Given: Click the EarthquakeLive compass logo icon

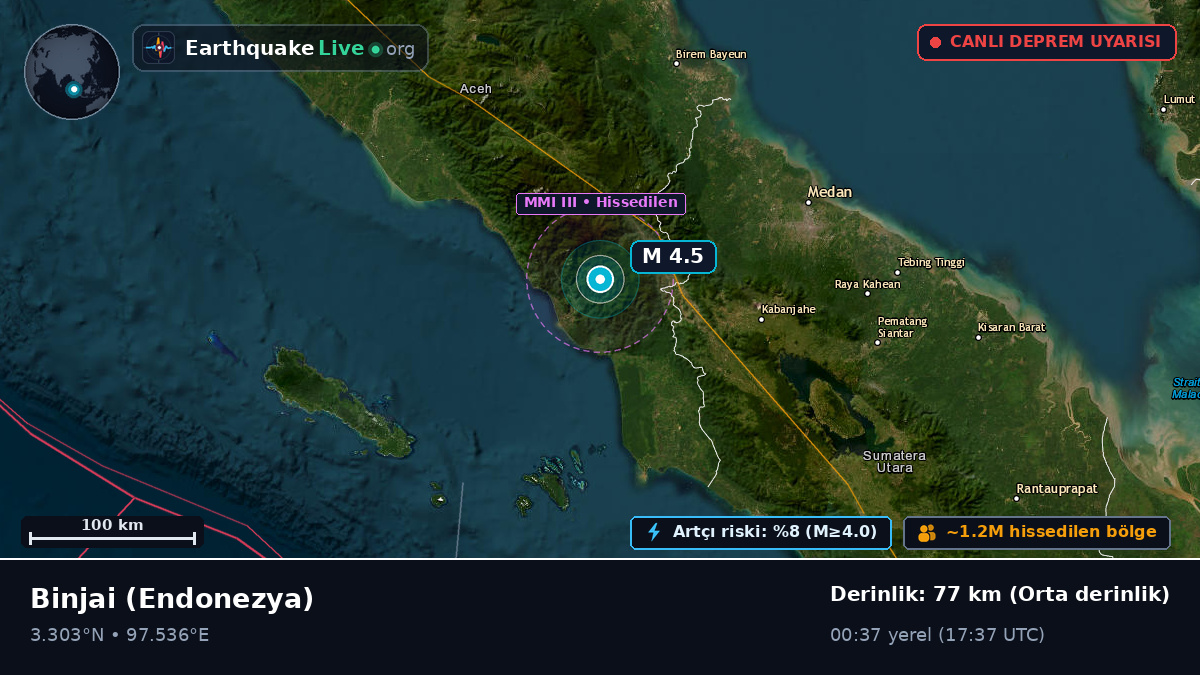Looking at the screenshot, I should tap(159, 48).
